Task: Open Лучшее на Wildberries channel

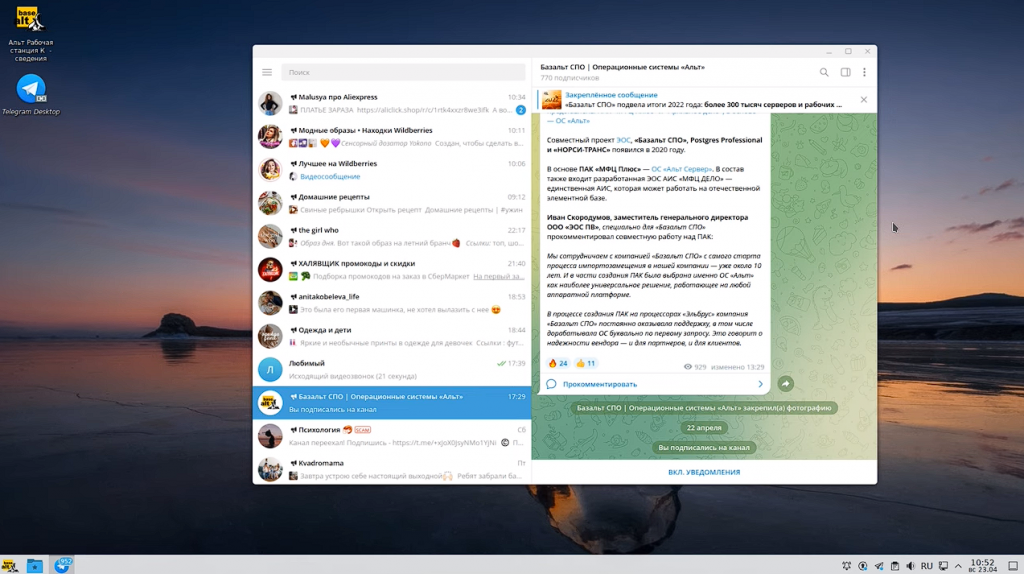Action: tap(392, 170)
